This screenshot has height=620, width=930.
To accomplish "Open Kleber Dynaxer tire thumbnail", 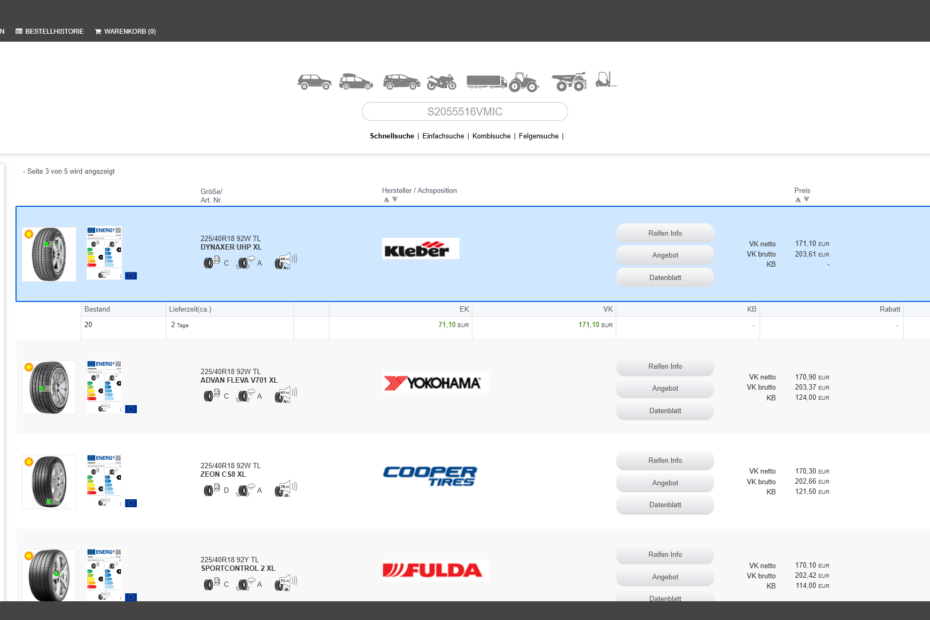I will pos(49,254).
